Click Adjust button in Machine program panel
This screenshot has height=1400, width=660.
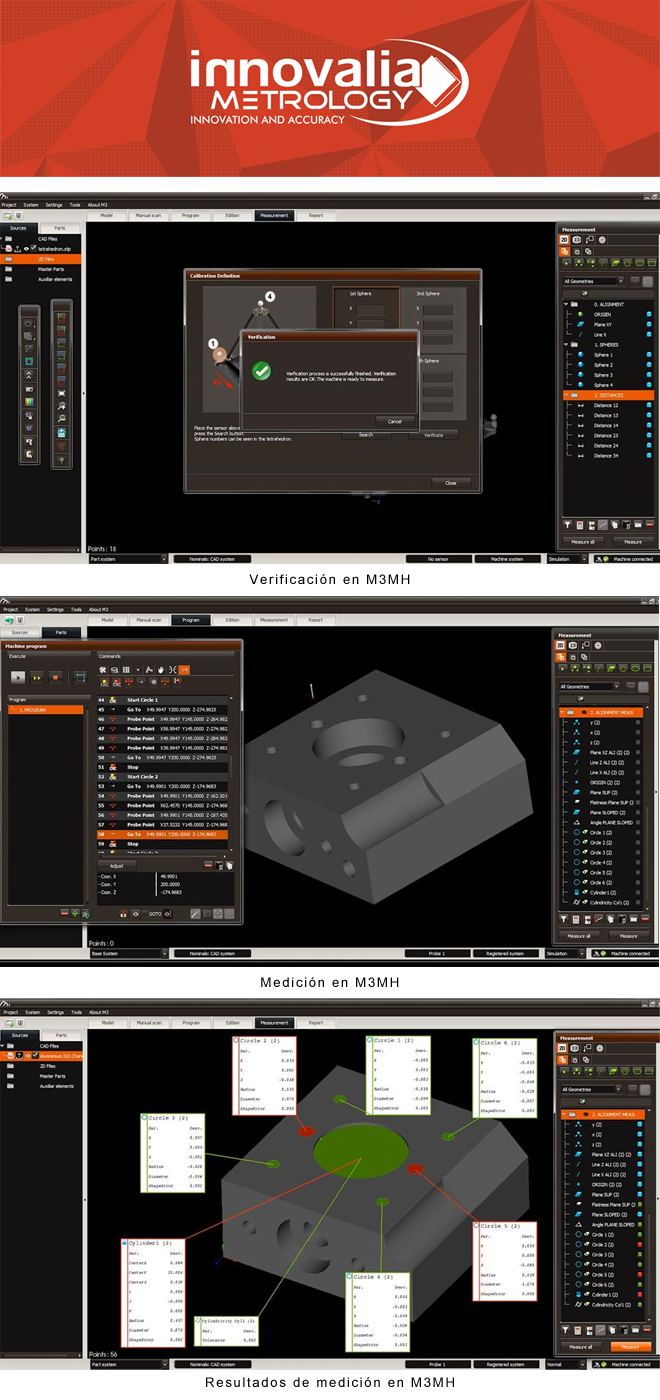(x=117, y=865)
